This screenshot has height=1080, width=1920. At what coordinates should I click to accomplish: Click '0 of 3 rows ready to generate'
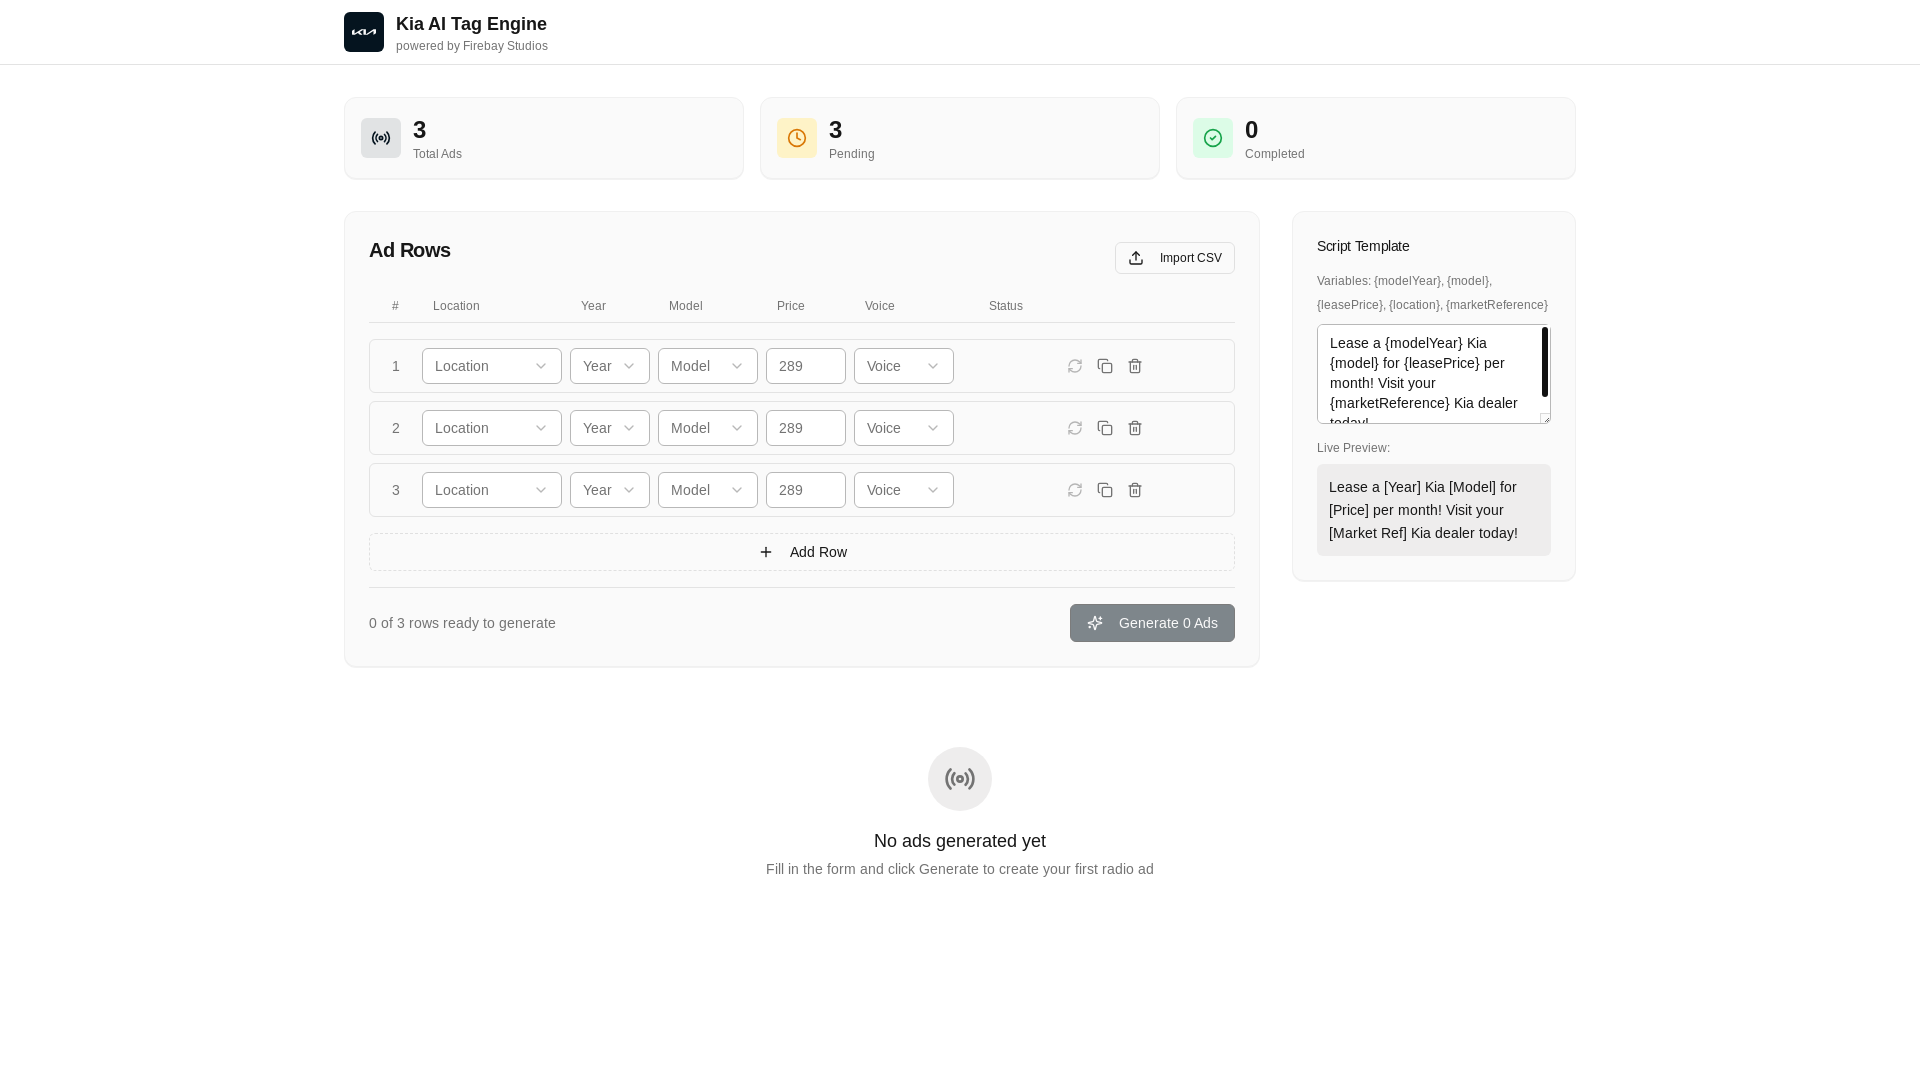pyautogui.click(x=462, y=623)
